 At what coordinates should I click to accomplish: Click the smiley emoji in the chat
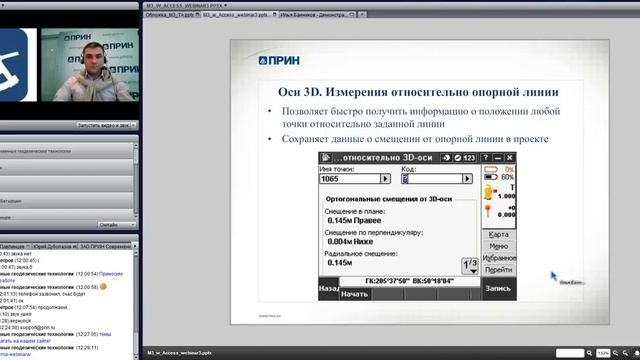(103, 287)
